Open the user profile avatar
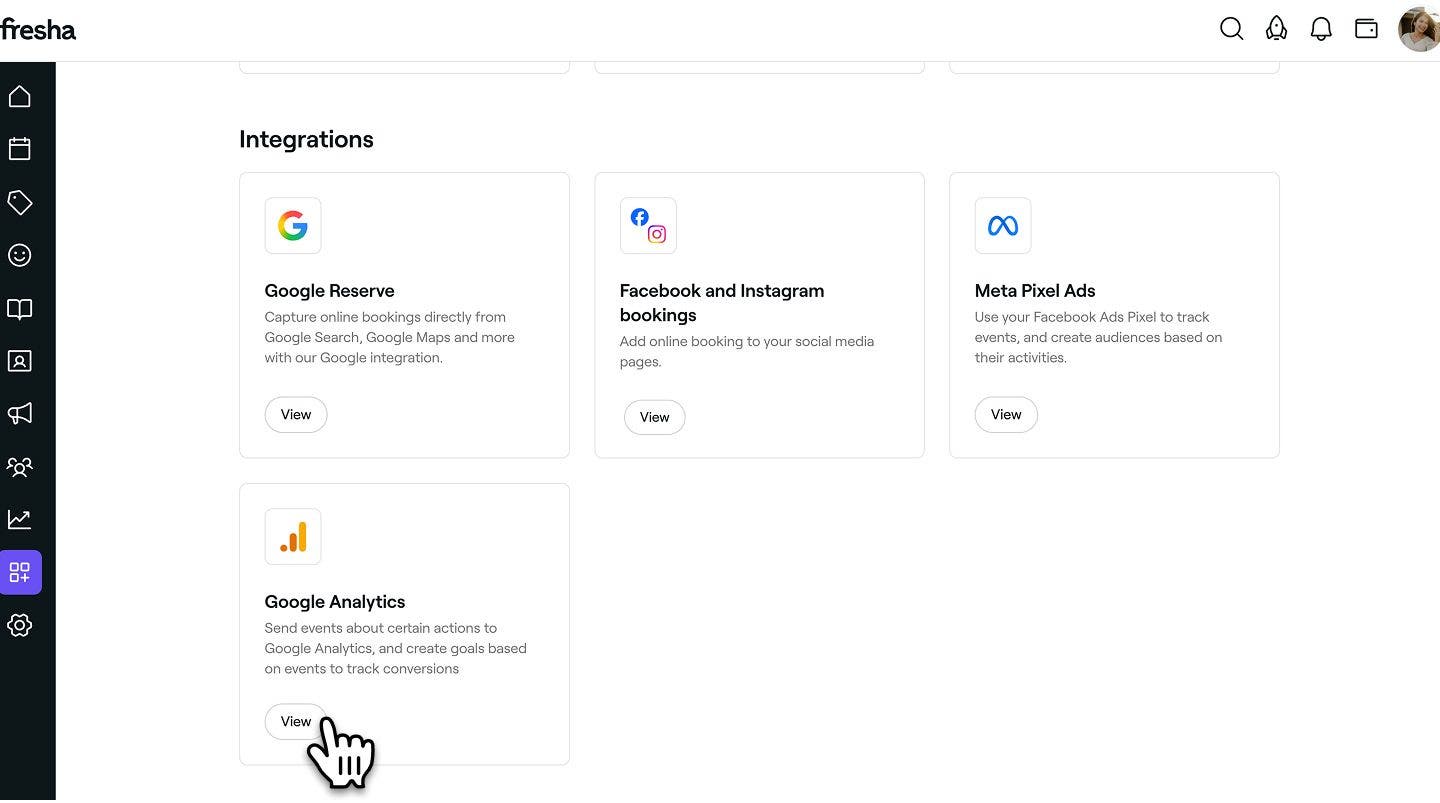 point(1418,29)
